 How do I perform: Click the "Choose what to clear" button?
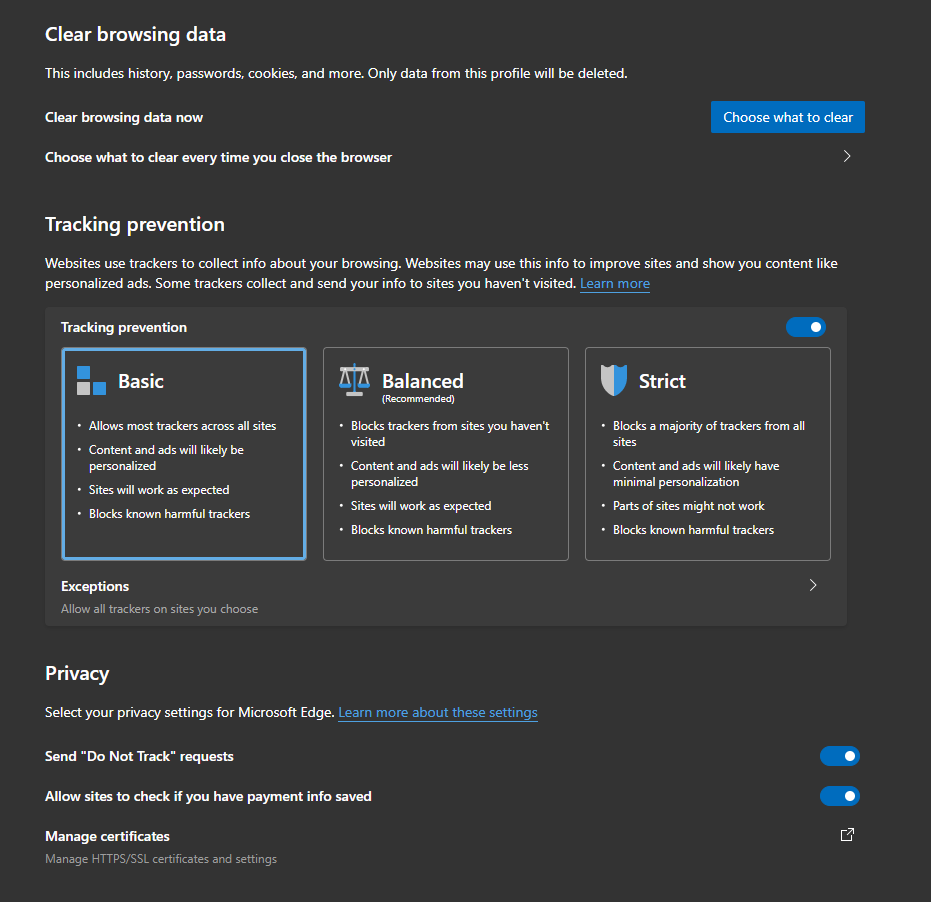pos(787,117)
